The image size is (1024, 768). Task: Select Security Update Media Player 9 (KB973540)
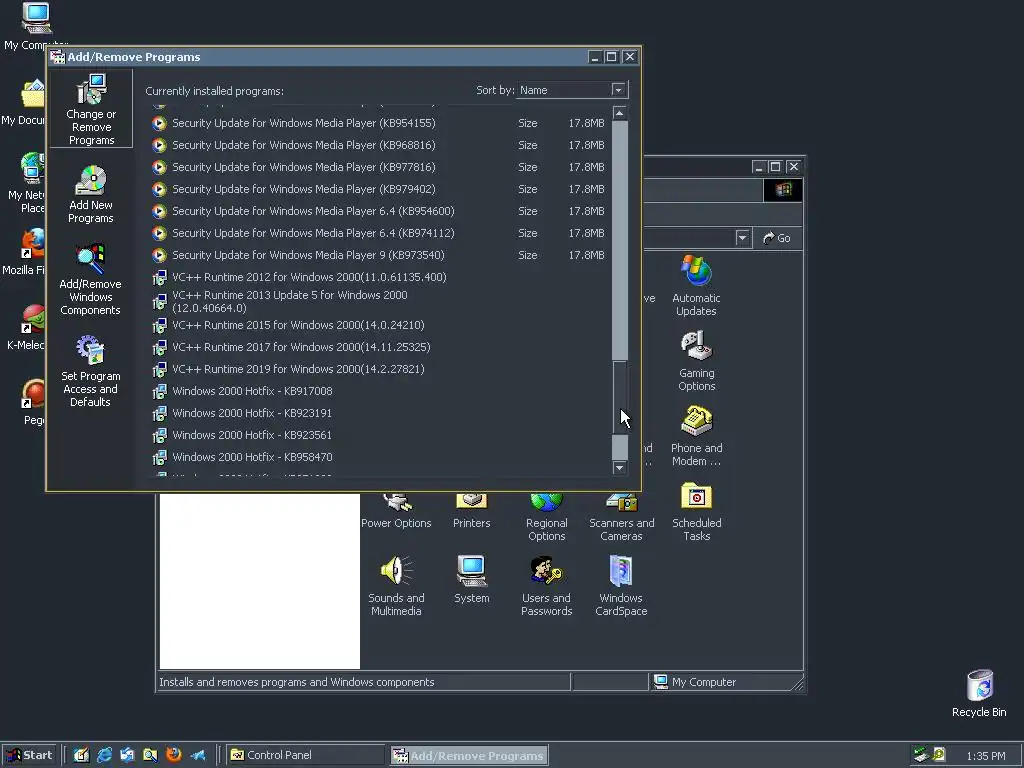click(379, 255)
